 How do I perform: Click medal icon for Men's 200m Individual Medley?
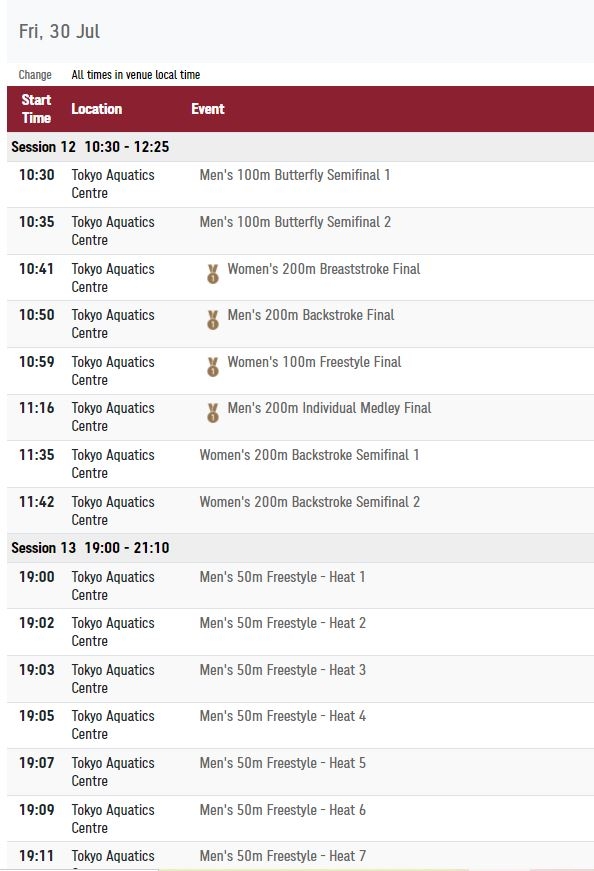click(x=213, y=413)
